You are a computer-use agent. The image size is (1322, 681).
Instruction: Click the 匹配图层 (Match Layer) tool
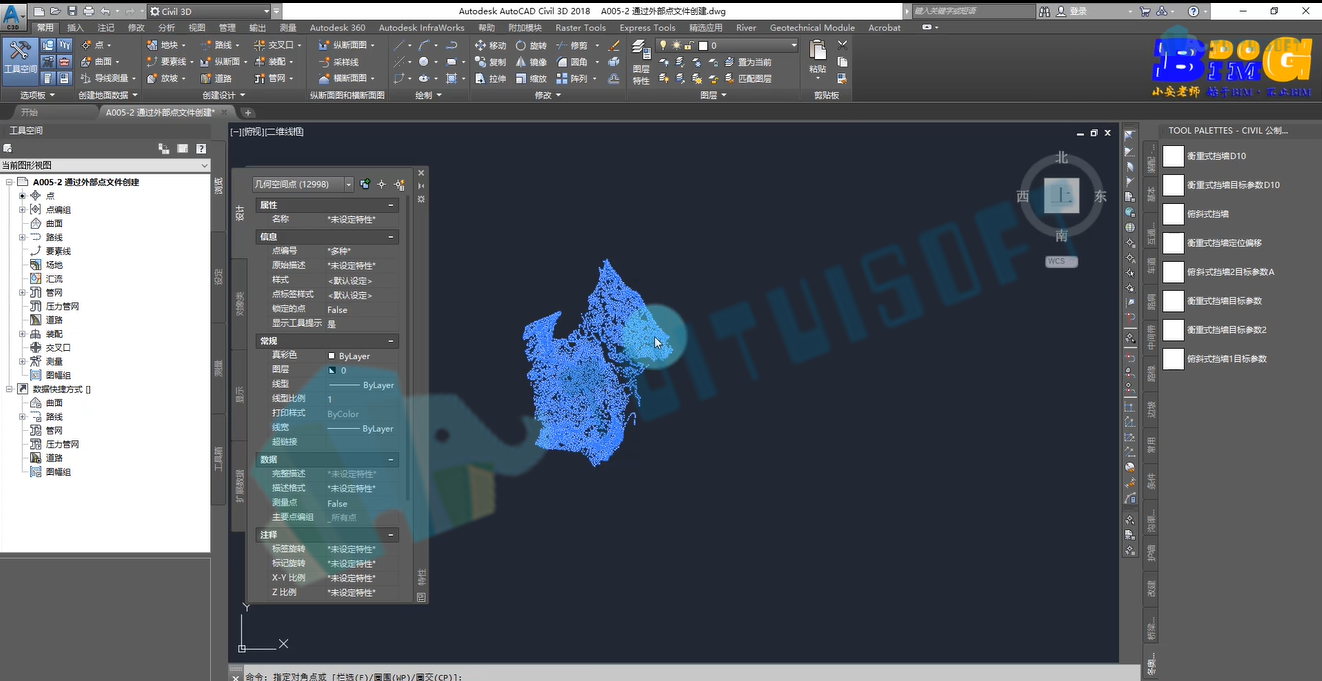pyautogui.click(x=747, y=78)
